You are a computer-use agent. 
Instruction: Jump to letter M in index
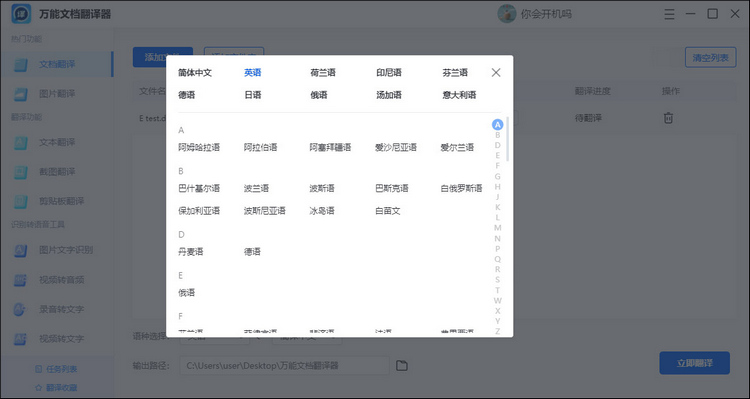pyautogui.click(x=497, y=228)
